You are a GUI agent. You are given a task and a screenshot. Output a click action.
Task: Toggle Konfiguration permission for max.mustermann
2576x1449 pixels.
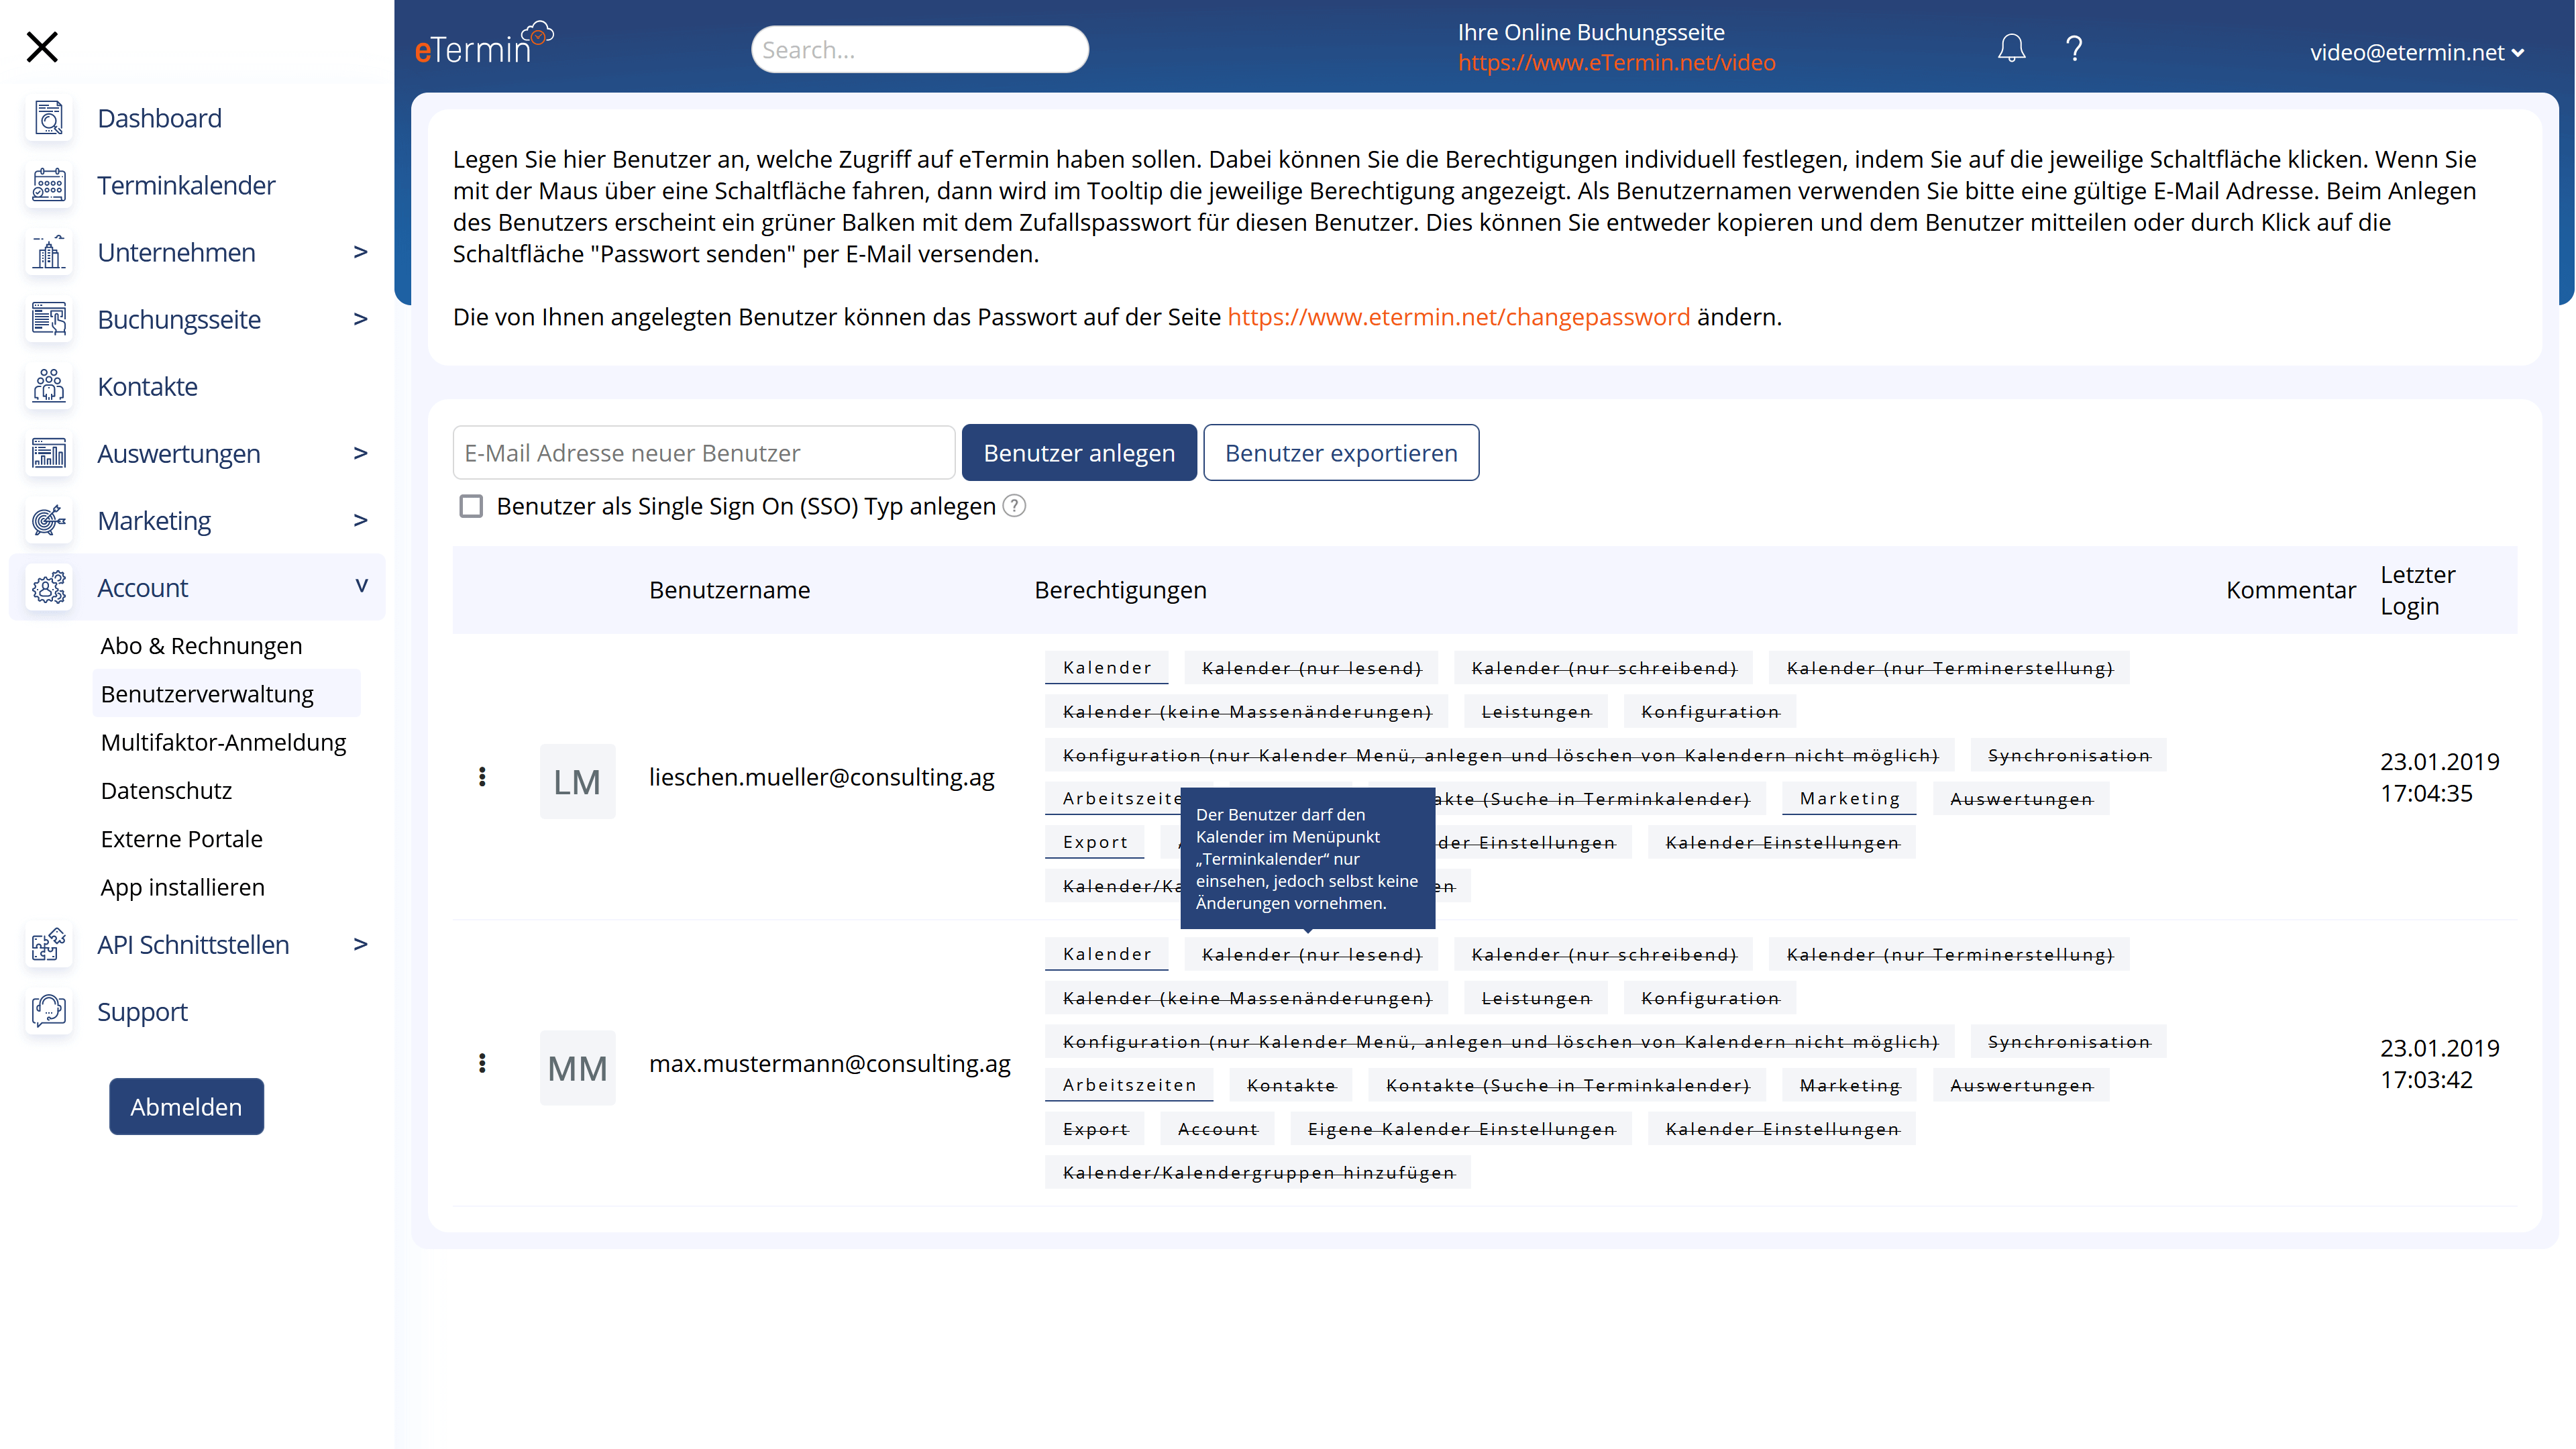(1709, 998)
